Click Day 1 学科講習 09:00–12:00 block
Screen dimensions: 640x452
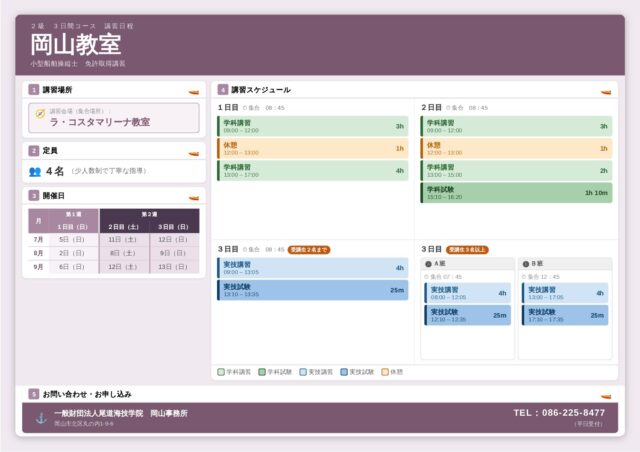click(313, 126)
